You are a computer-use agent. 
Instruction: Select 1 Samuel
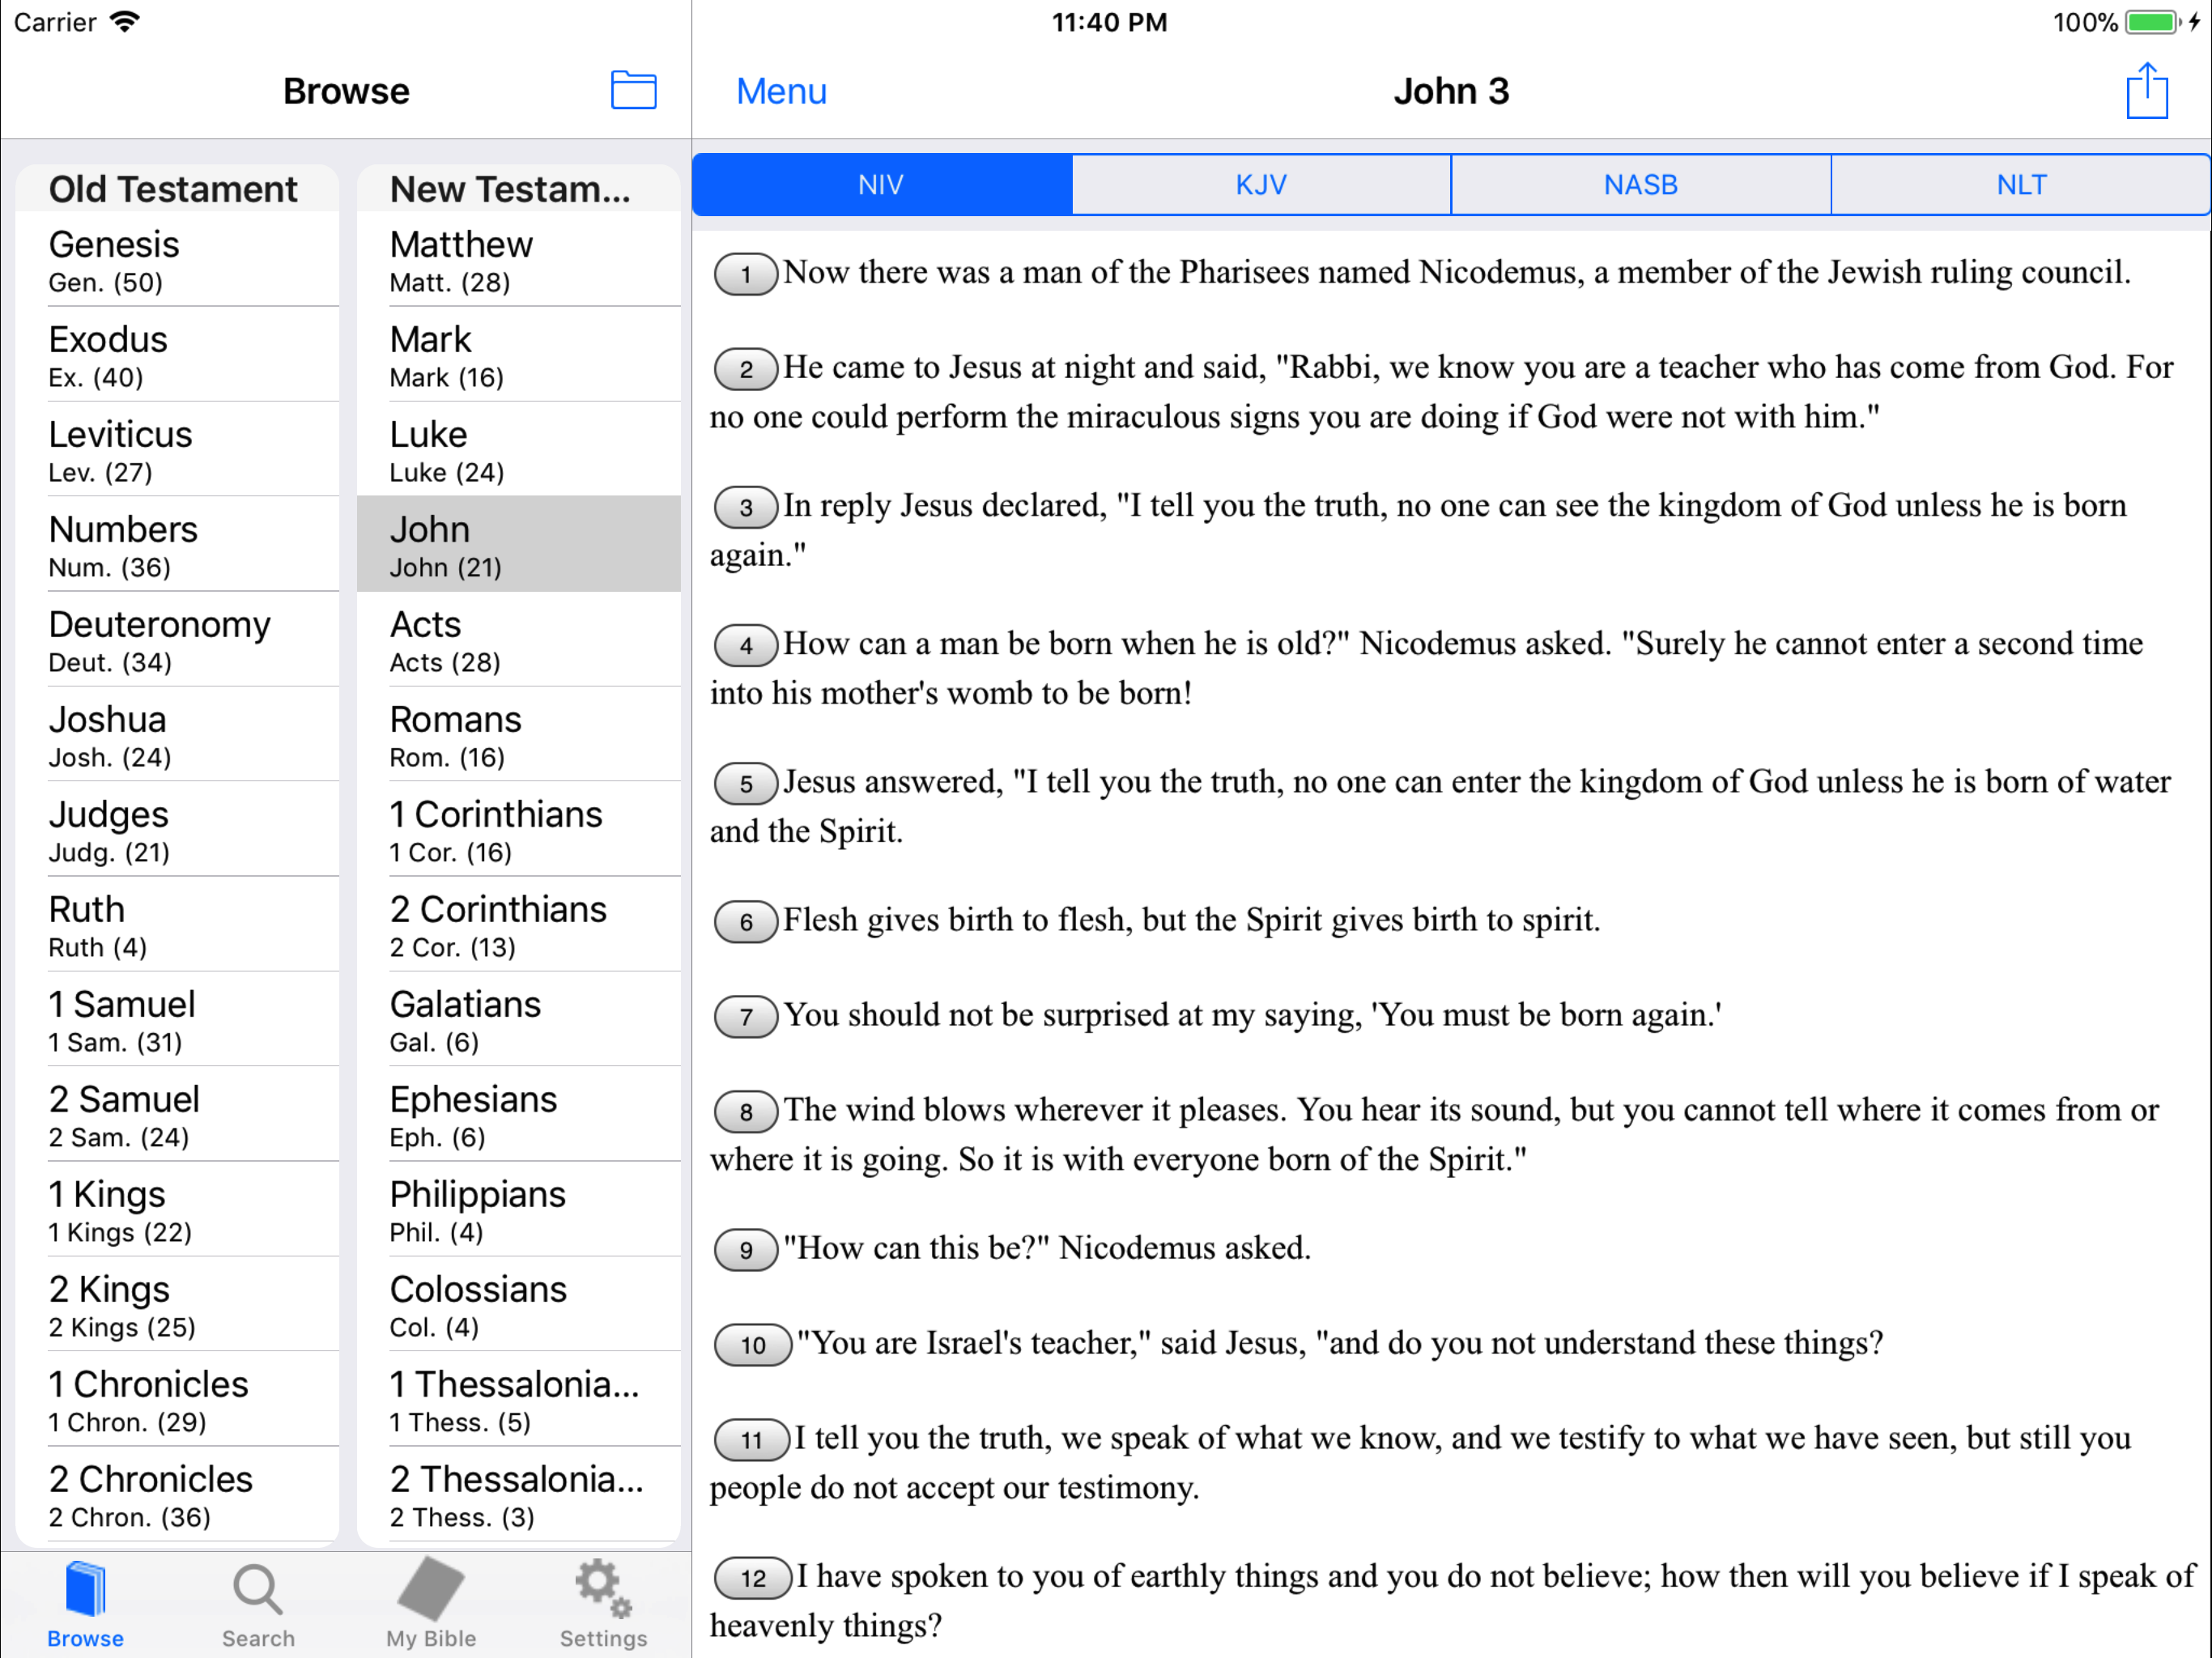pos(178,1019)
